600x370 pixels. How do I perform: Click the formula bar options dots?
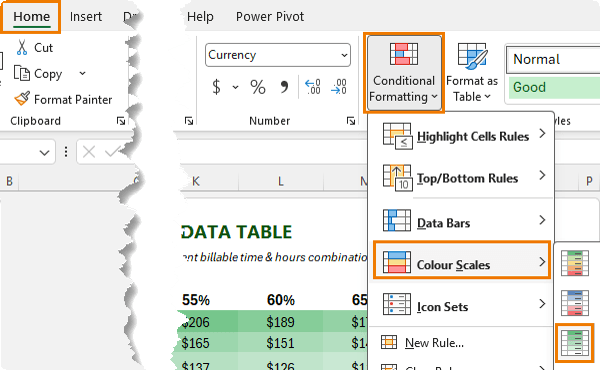66,152
